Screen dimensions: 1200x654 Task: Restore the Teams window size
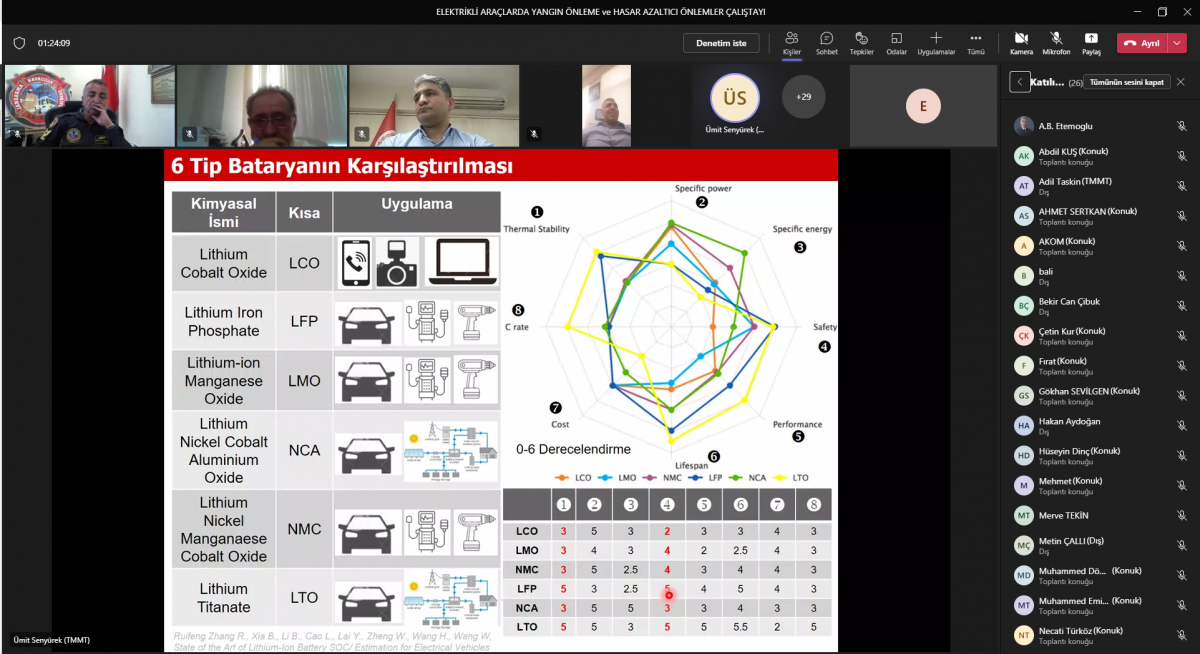[1162, 12]
